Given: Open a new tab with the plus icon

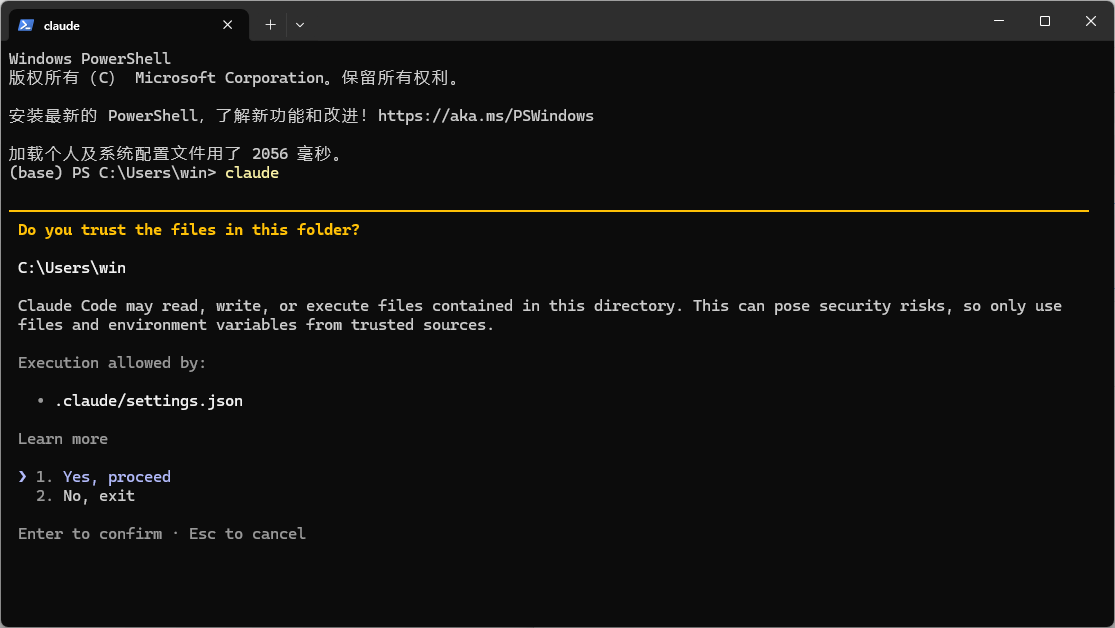Looking at the screenshot, I should pos(269,24).
